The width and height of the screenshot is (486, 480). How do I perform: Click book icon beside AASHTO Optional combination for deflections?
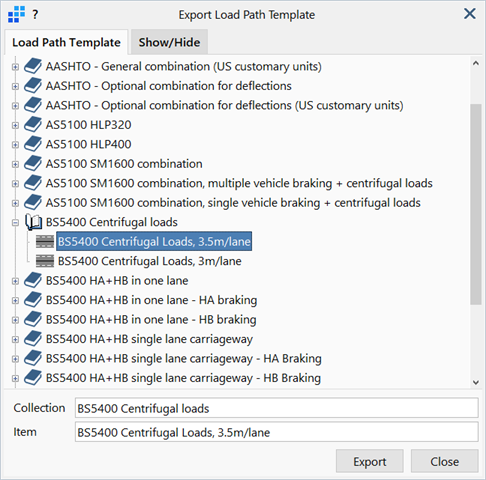coord(33,86)
